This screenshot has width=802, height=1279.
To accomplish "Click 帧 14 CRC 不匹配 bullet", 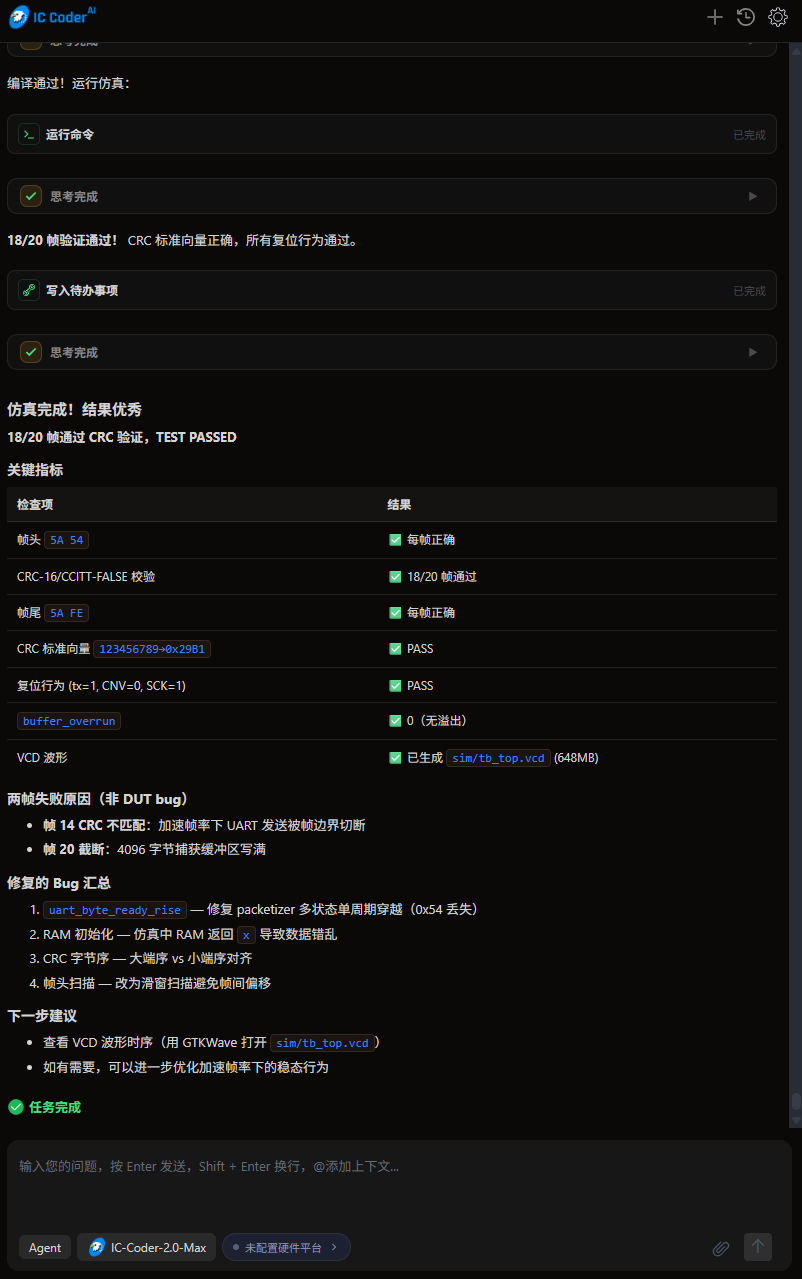I will (204, 825).
